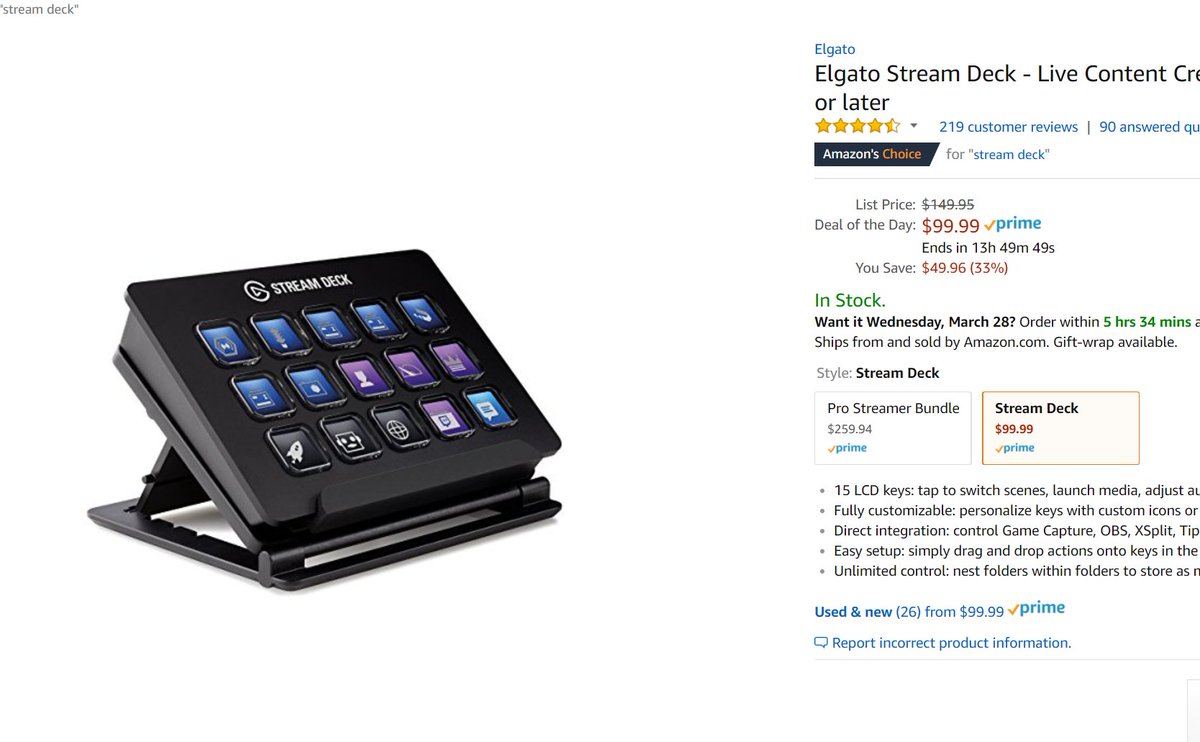
Task: Click the 4.5-star rating icons
Action: [858, 126]
